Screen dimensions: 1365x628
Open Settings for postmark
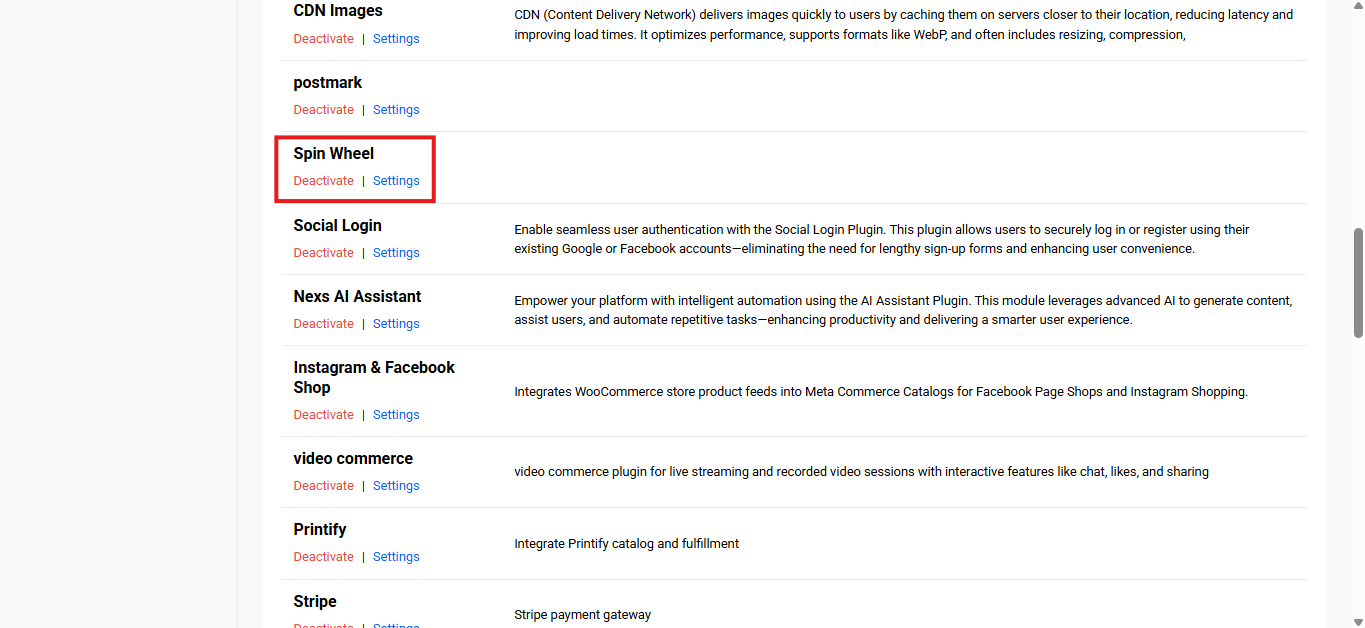pyautogui.click(x=396, y=110)
